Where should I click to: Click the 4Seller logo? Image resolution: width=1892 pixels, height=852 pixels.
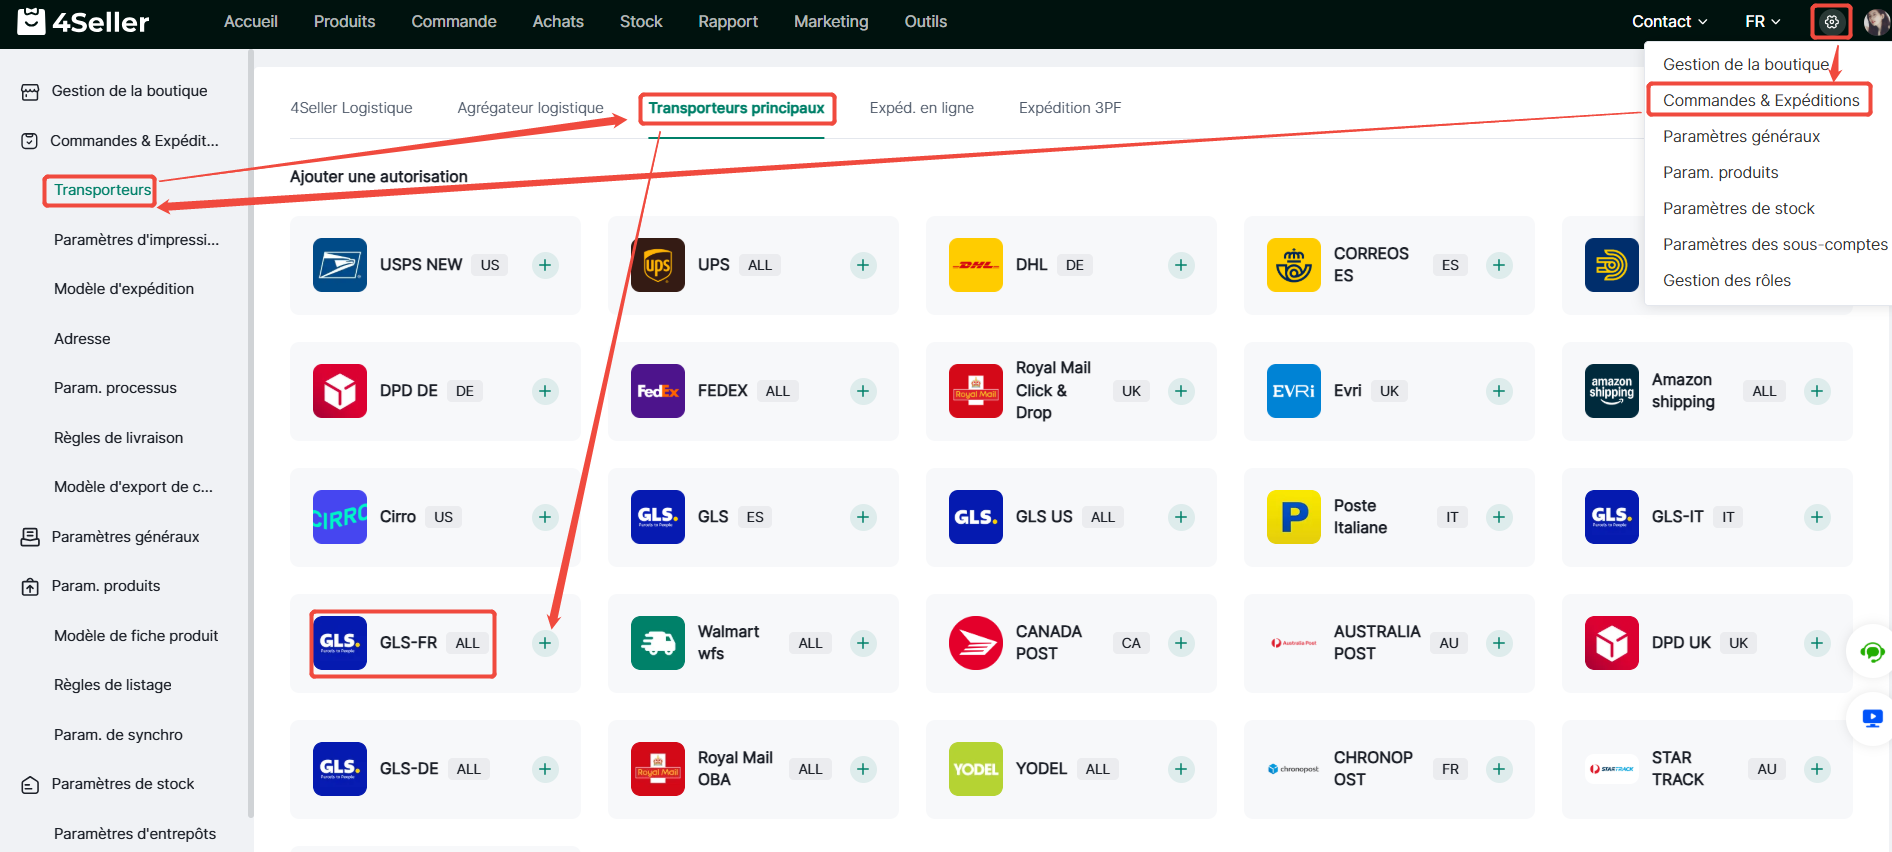pyautogui.click(x=83, y=21)
